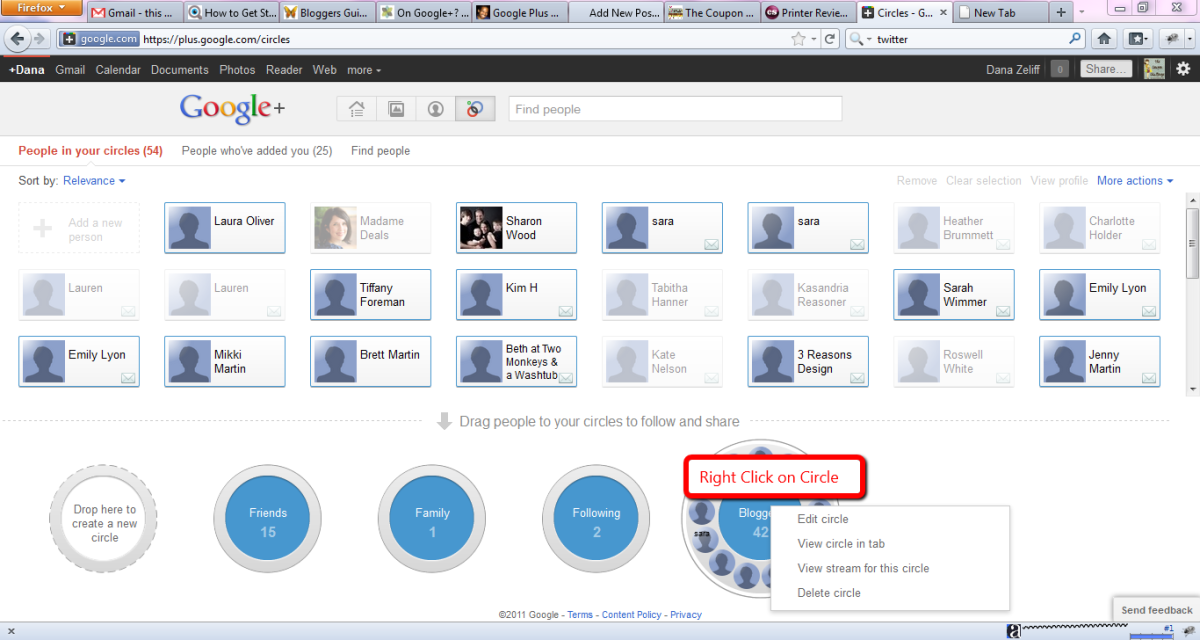The width and height of the screenshot is (1200, 640).
Task: Toggle selection of 3 Reasons Design card
Action: 809,362
